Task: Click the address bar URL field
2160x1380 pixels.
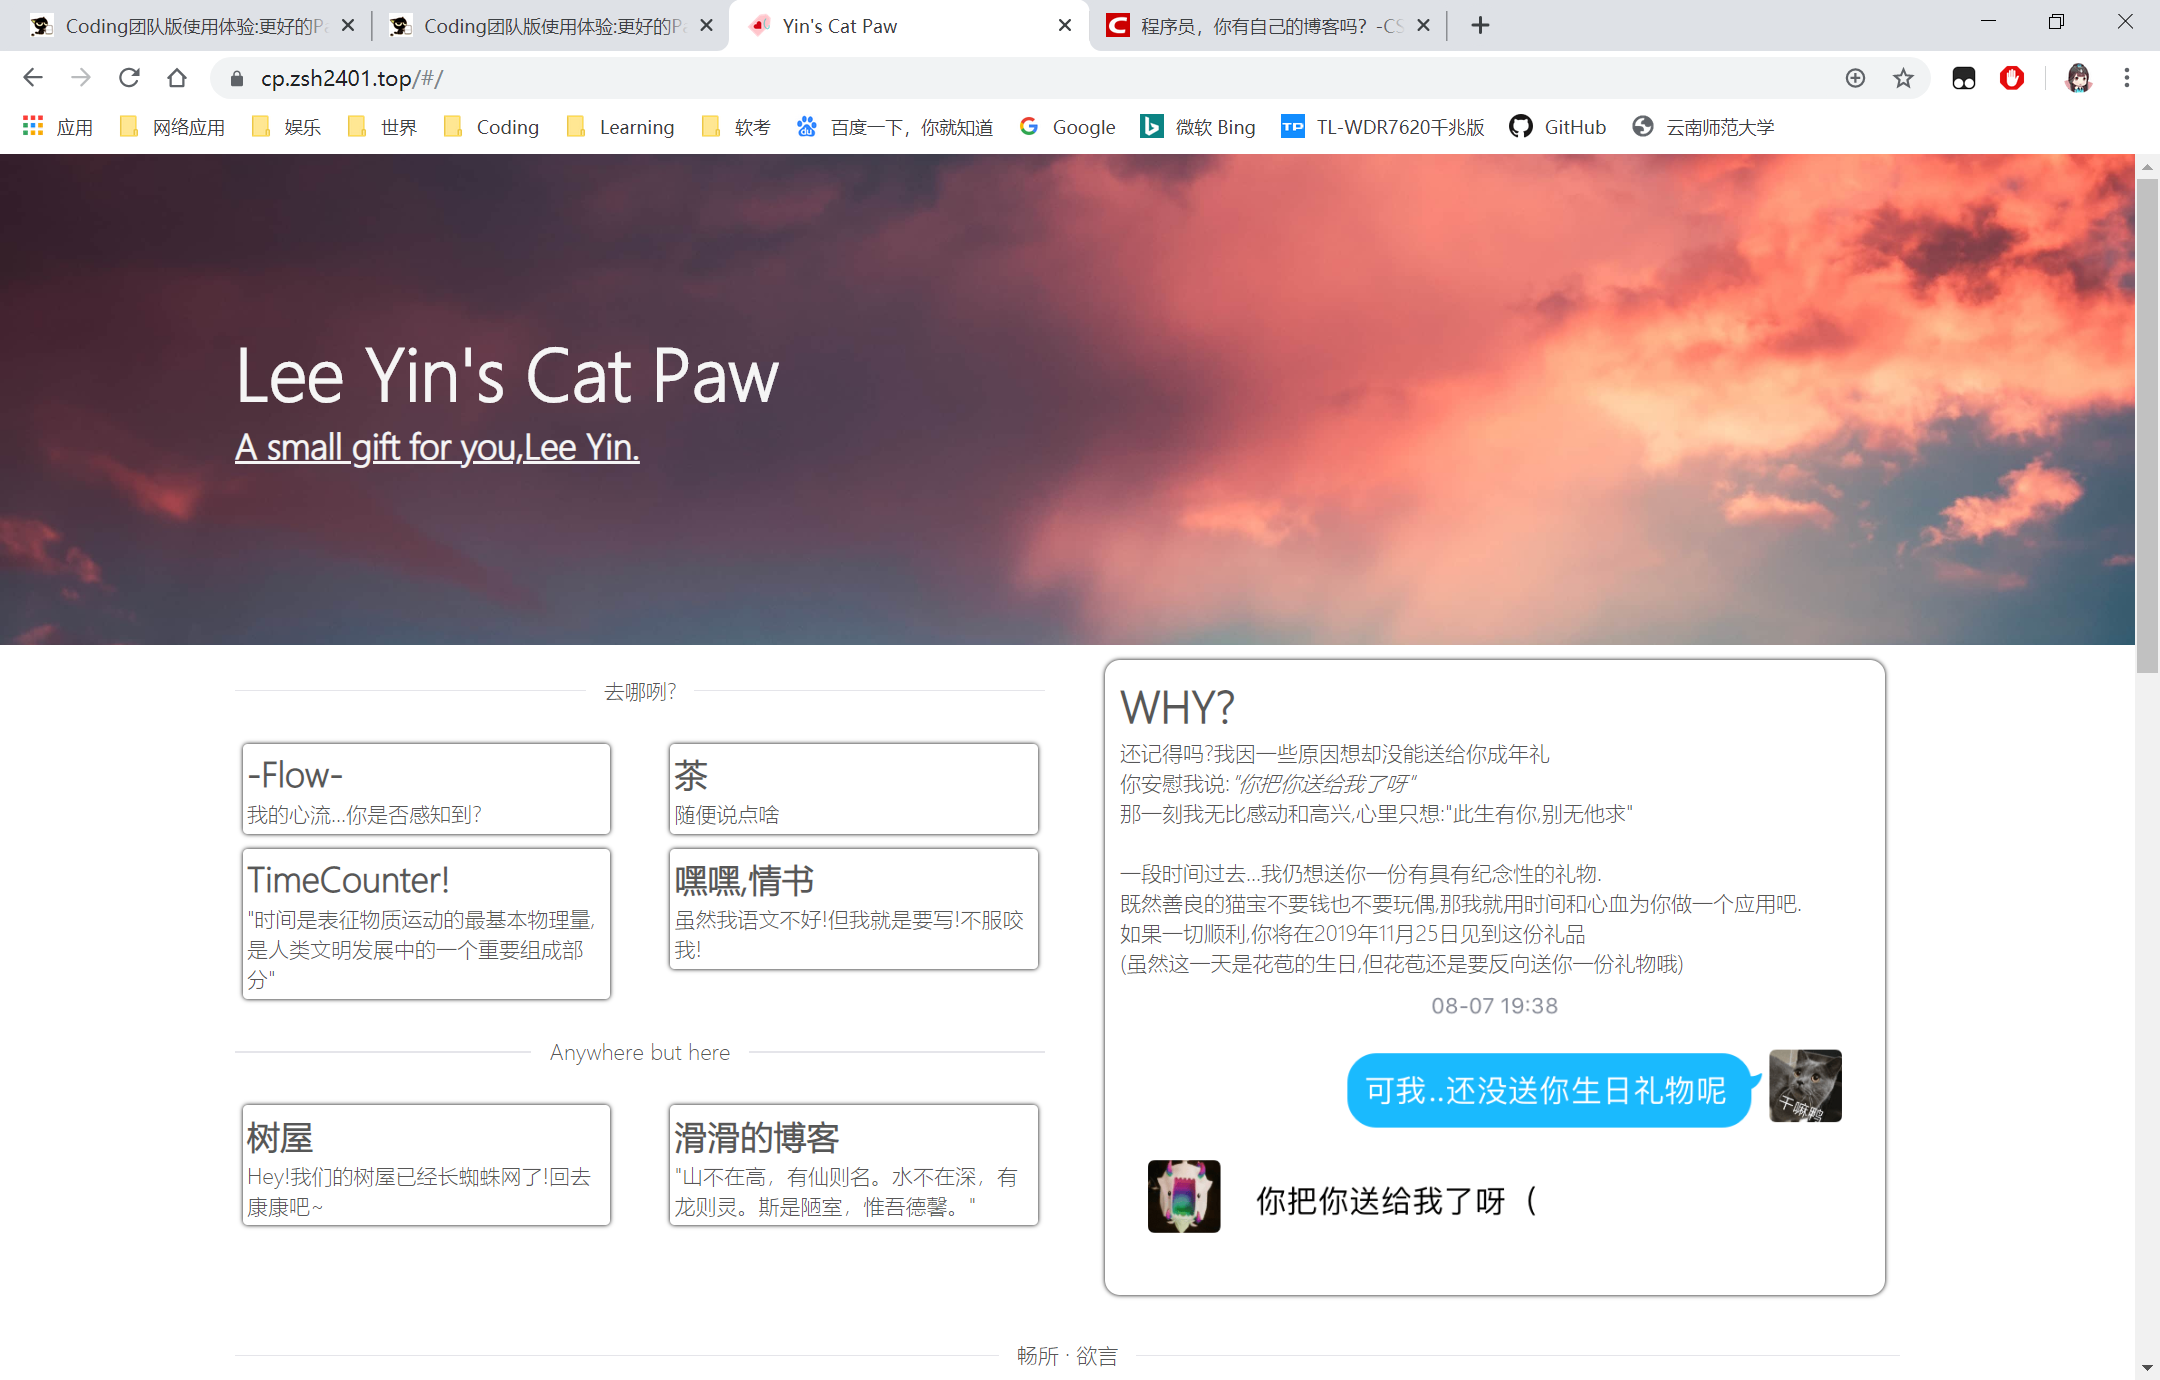Action: (x=1000, y=78)
